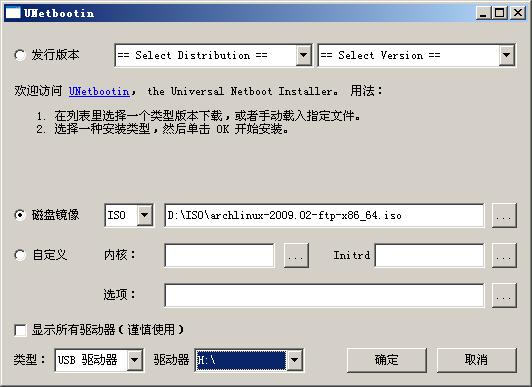Viewport: 532px width, 387px height.
Task: Click the UNetbootin hyperlink
Action: 99,91
